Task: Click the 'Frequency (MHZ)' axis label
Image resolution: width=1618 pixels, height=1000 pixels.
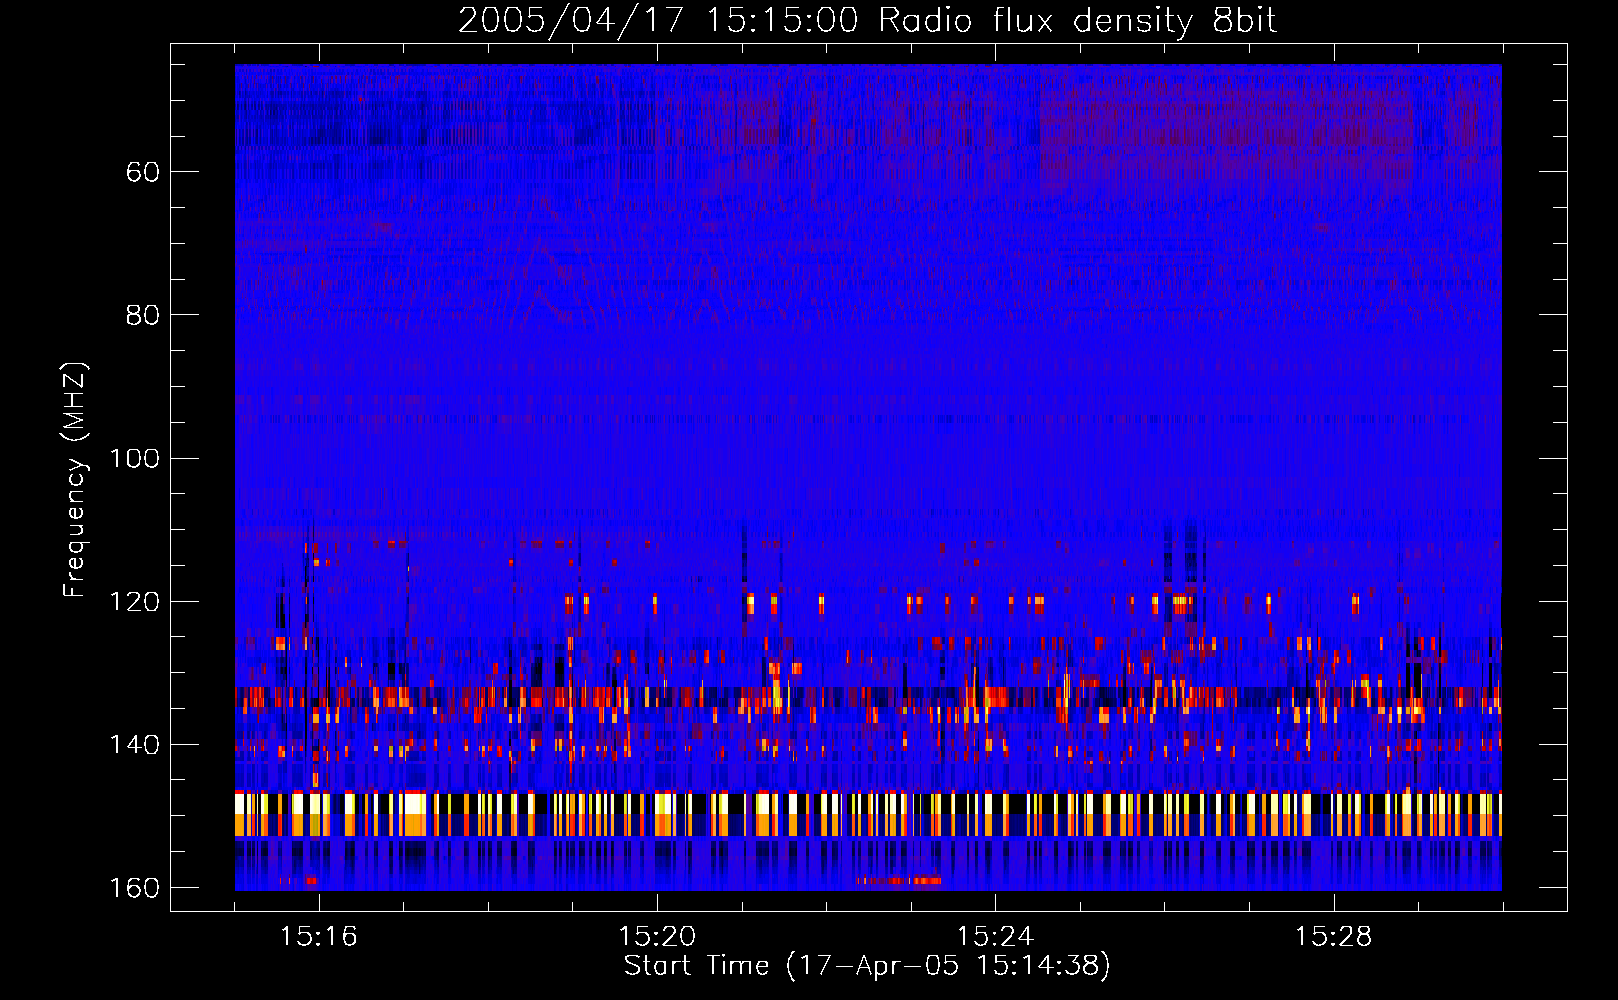Action: point(75,479)
